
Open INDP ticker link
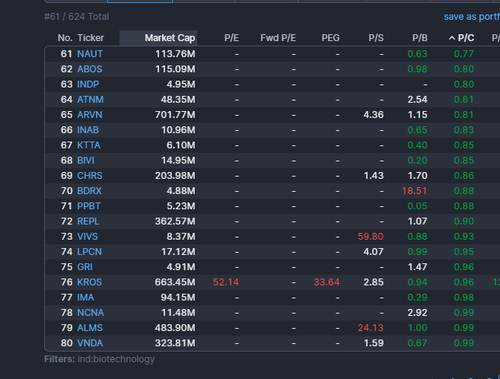(x=88, y=84)
